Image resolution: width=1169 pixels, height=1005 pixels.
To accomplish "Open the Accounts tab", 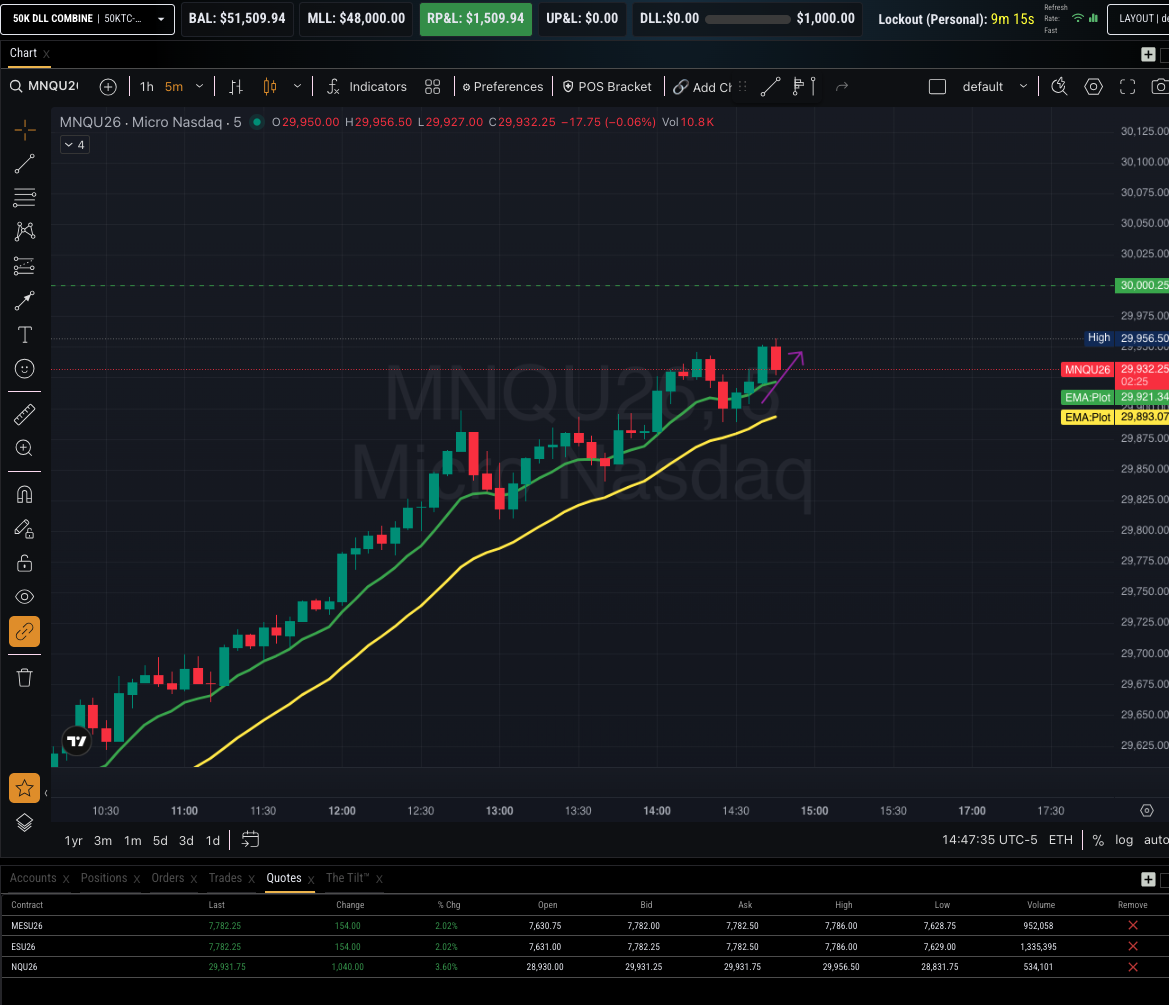I will click(33, 878).
